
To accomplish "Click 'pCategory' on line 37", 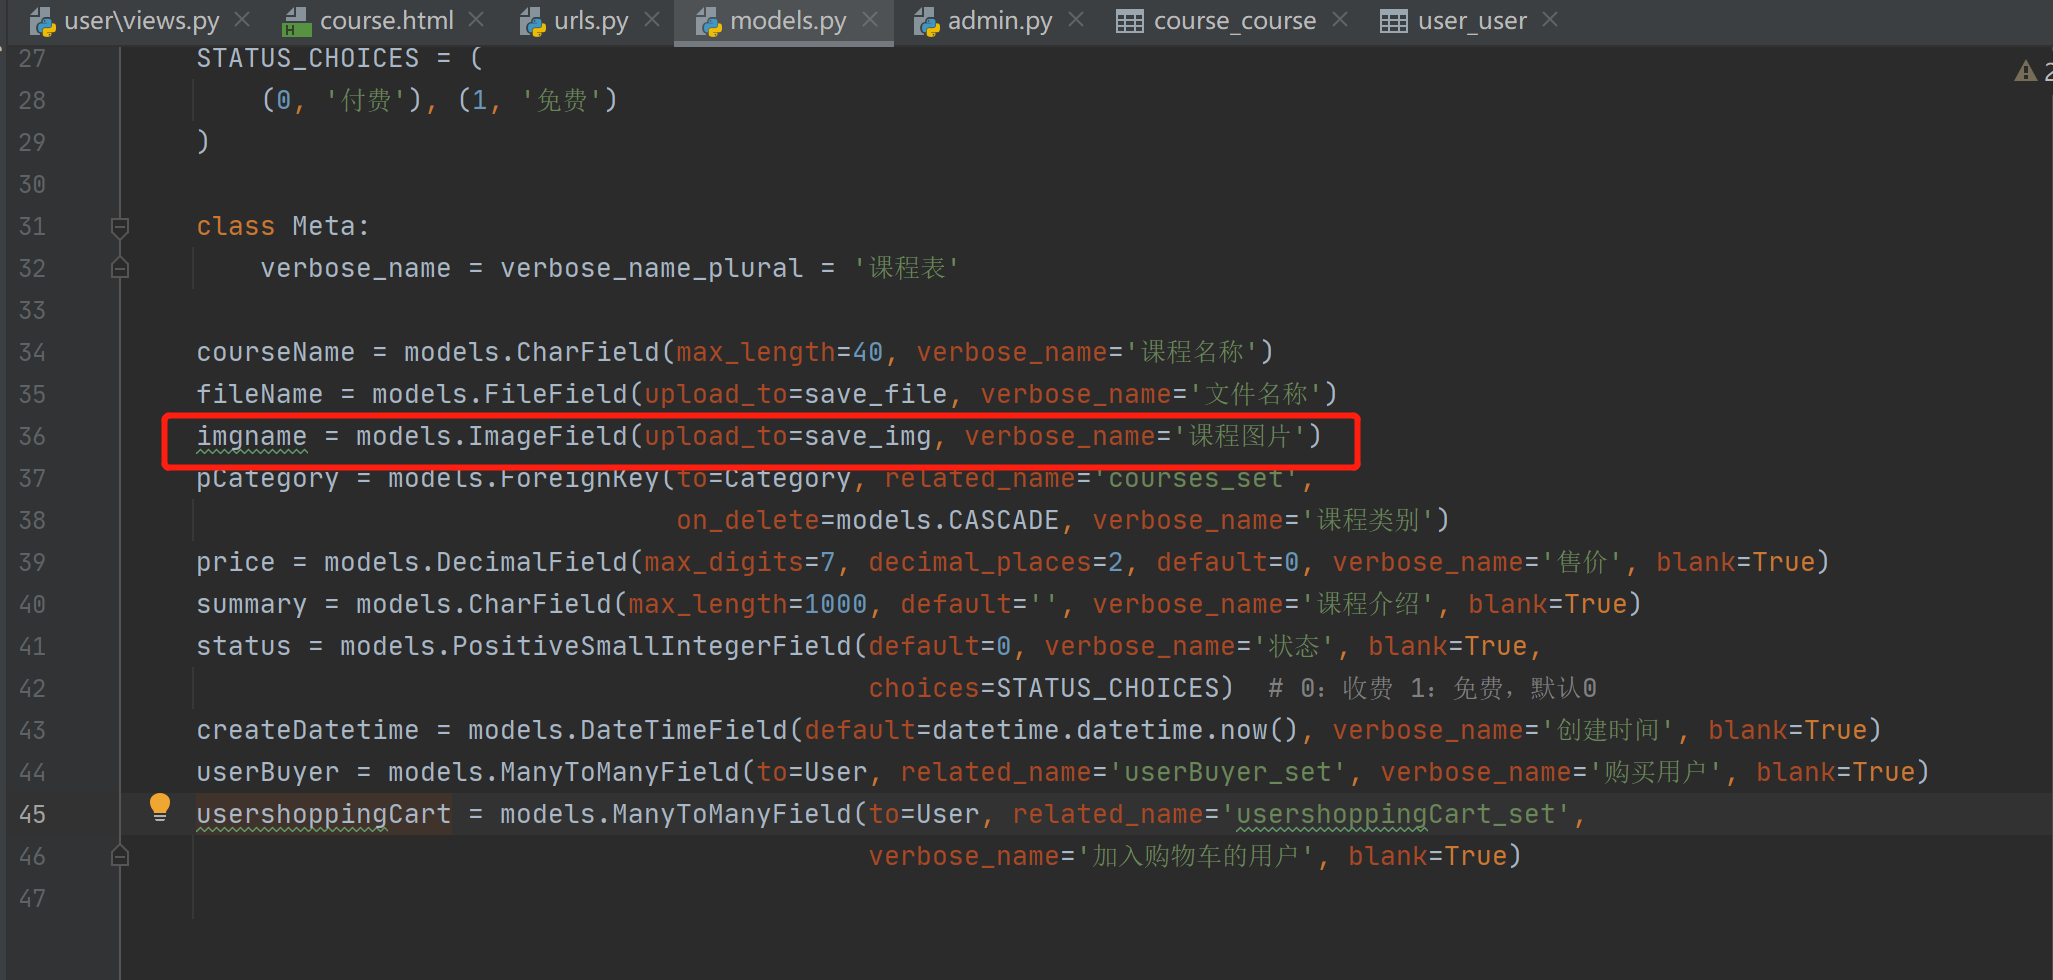I will click(x=268, y=479).
